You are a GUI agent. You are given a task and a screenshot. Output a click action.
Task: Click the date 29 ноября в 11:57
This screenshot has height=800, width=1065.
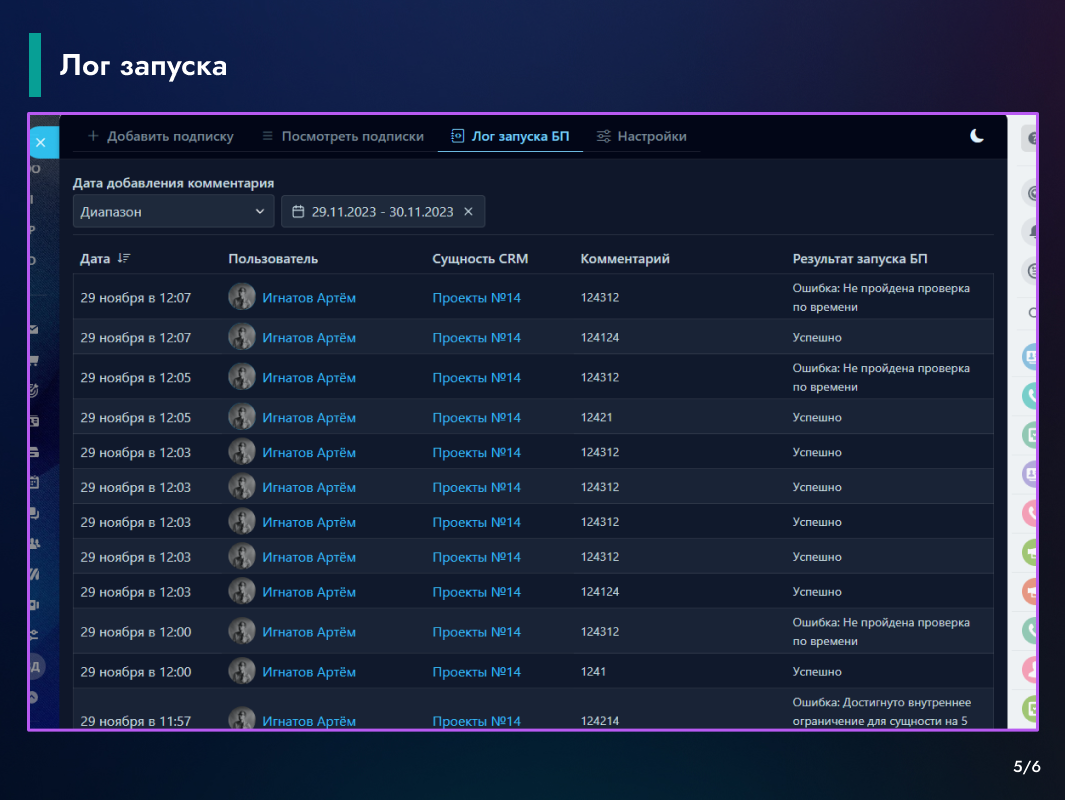click(x=135, y=721)
